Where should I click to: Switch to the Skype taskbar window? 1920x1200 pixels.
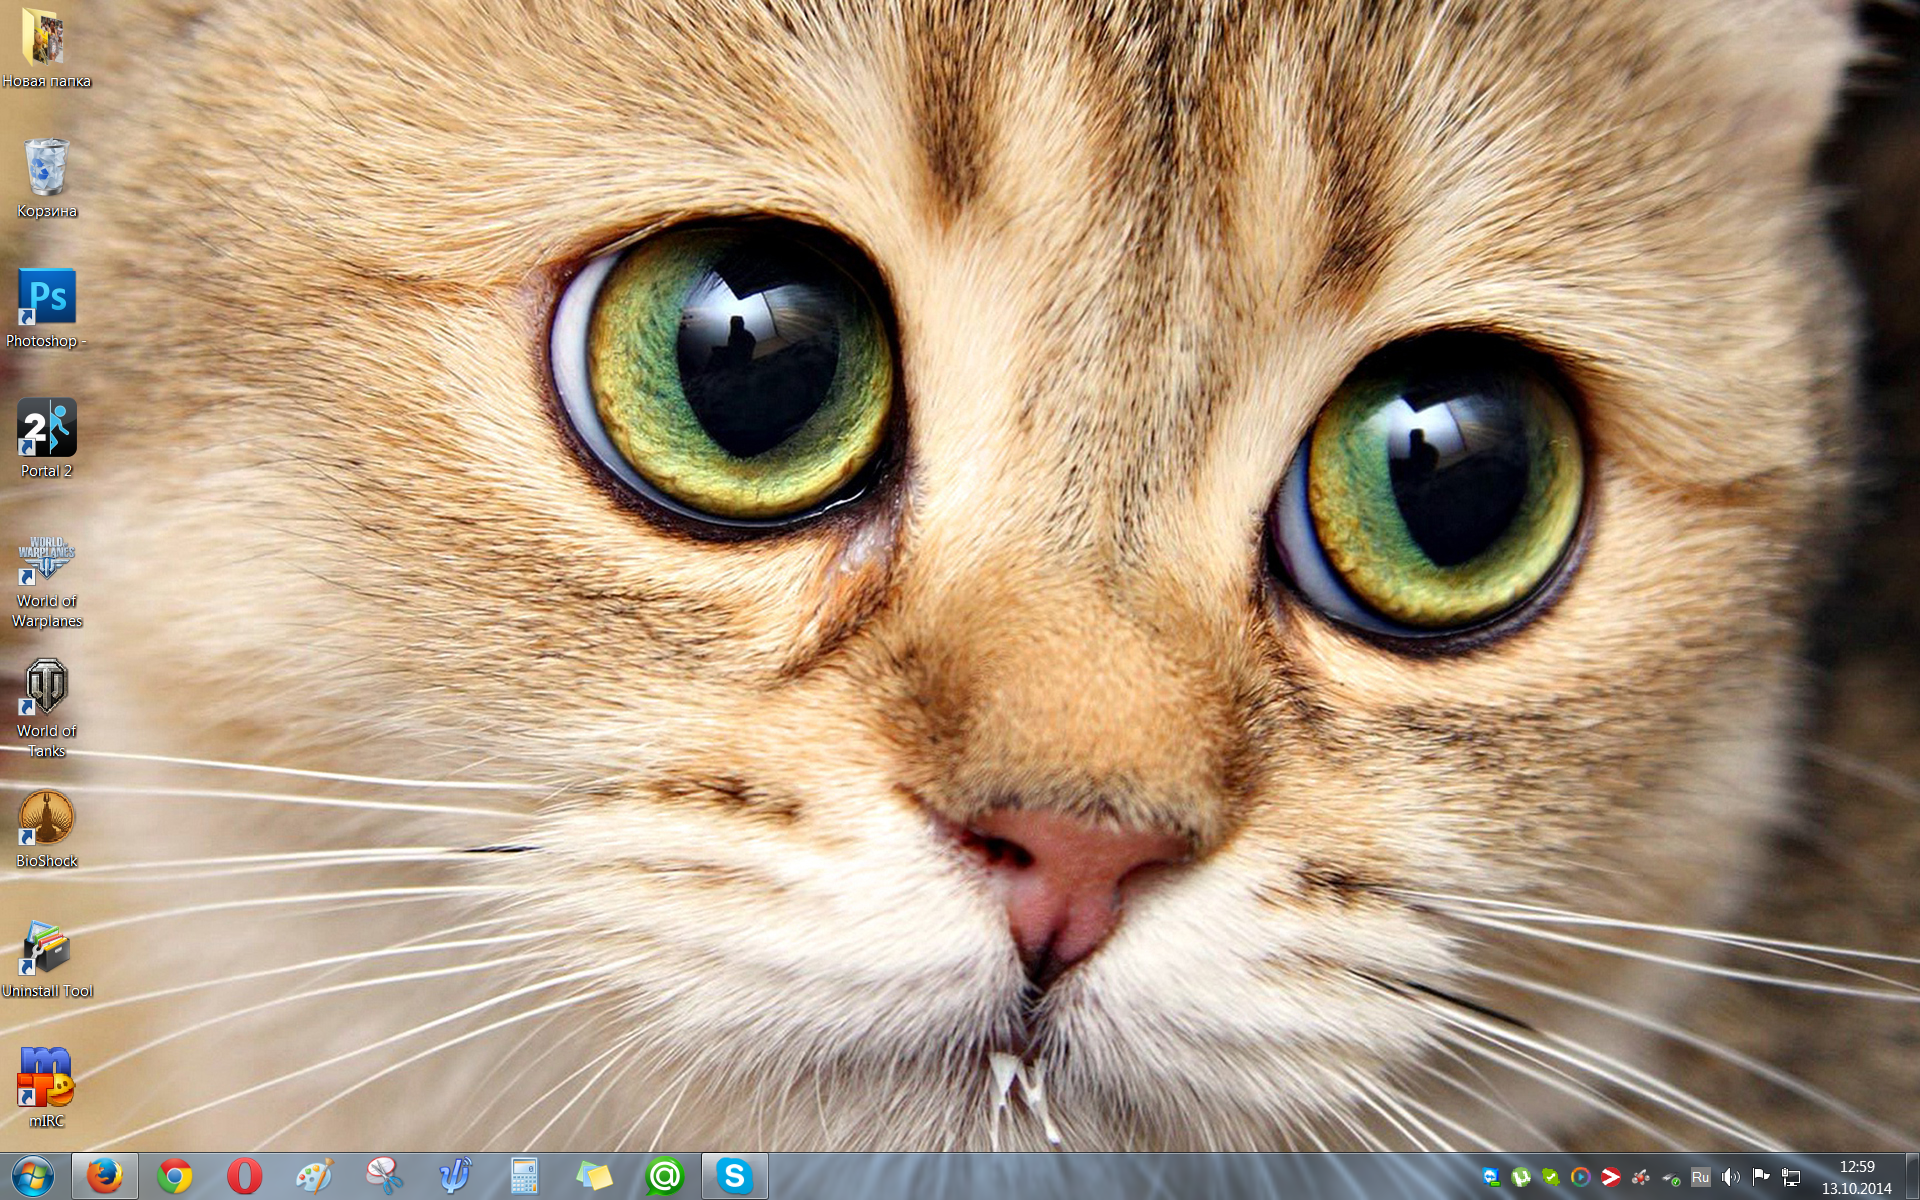pyautogui.click(x=734, y=1176)
